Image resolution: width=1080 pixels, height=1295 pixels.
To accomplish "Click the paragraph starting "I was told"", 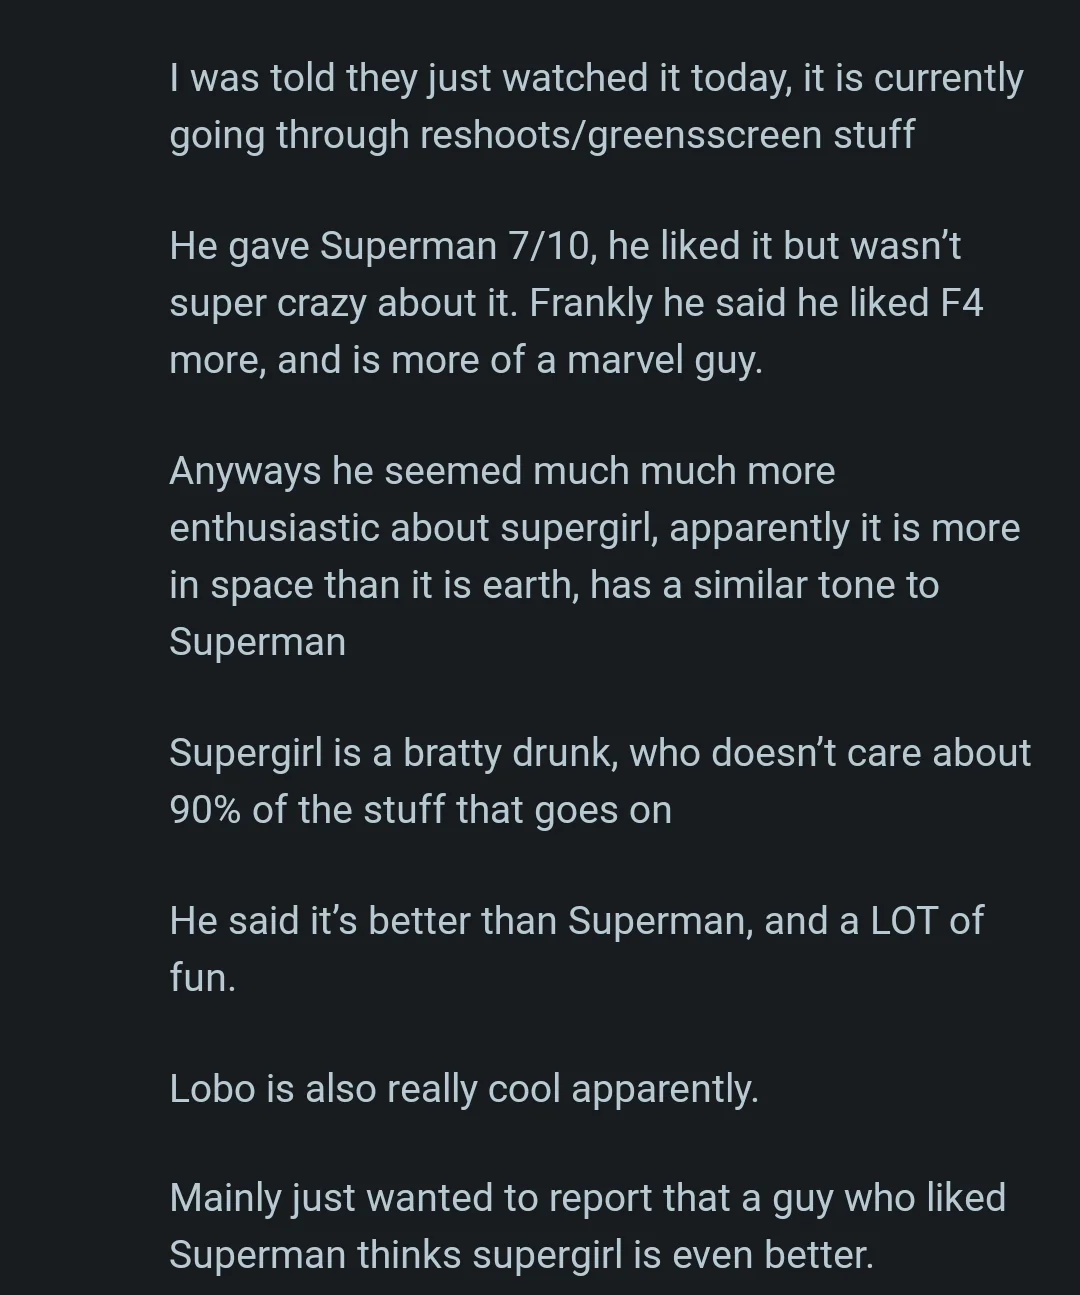I will click(596, 106).
